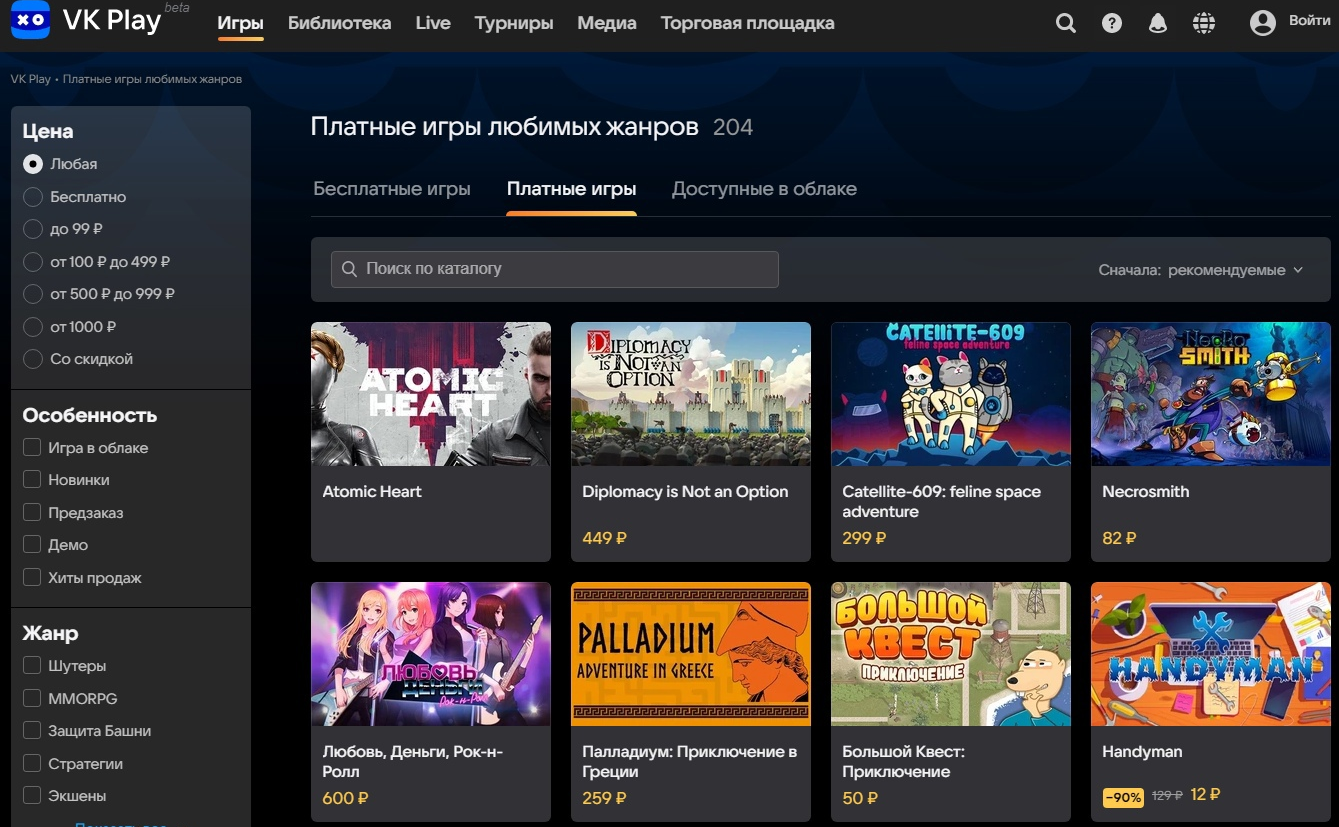Open Любовь, Деньги, Рок-н-Ролл cover art
Screen dimensions: 1339x827
coord(431,654)
